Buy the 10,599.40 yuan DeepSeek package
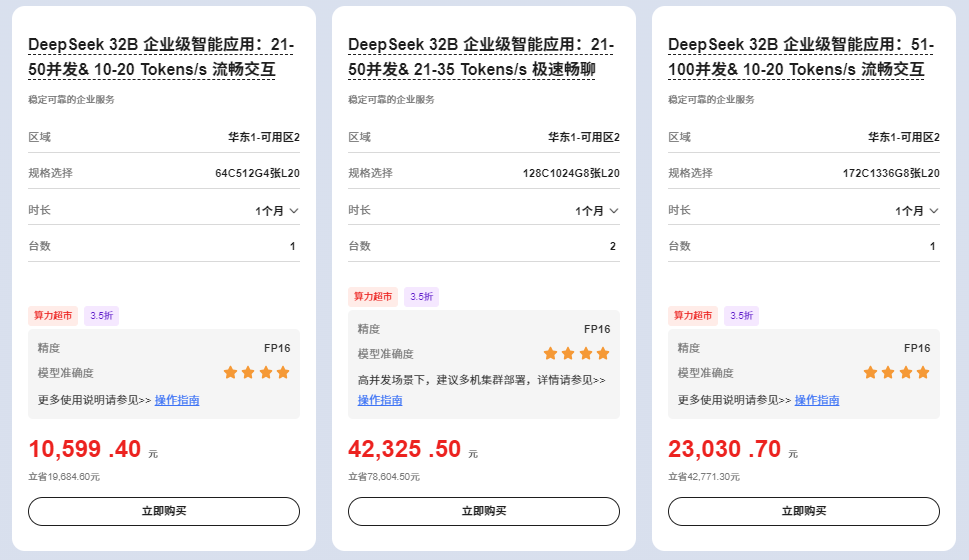 pyautogui.click(x=164, y=511)
